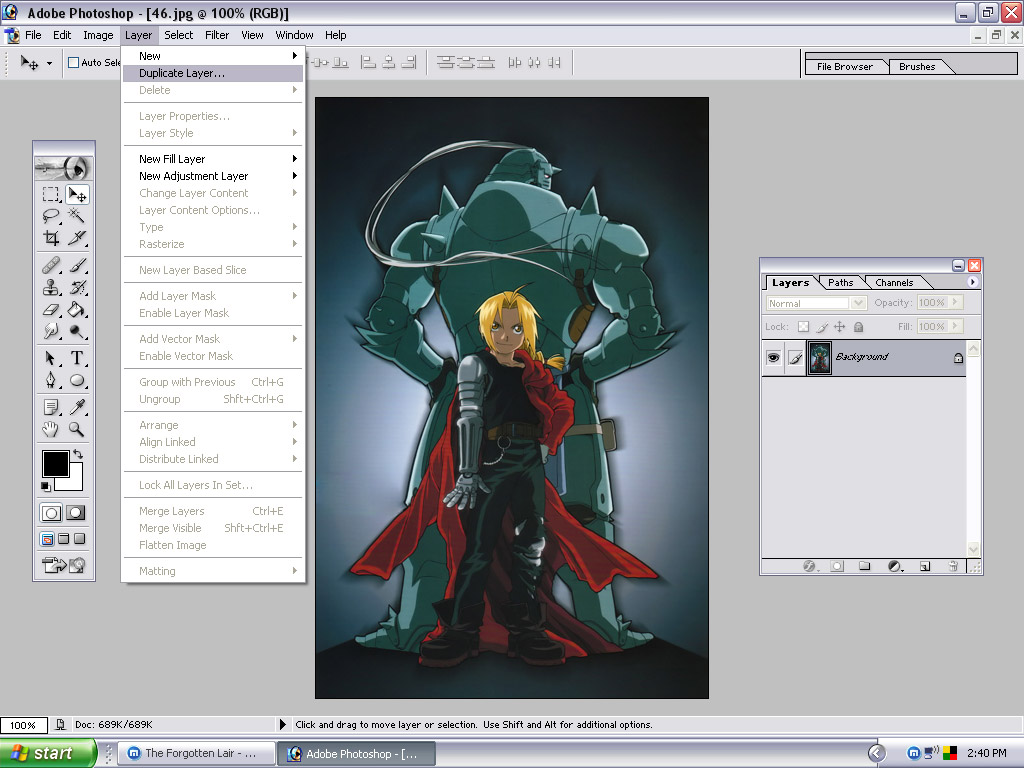1024x768 pixels.
Task: Open the Layers panel options menu arrow
Action: tap(972, 282)
